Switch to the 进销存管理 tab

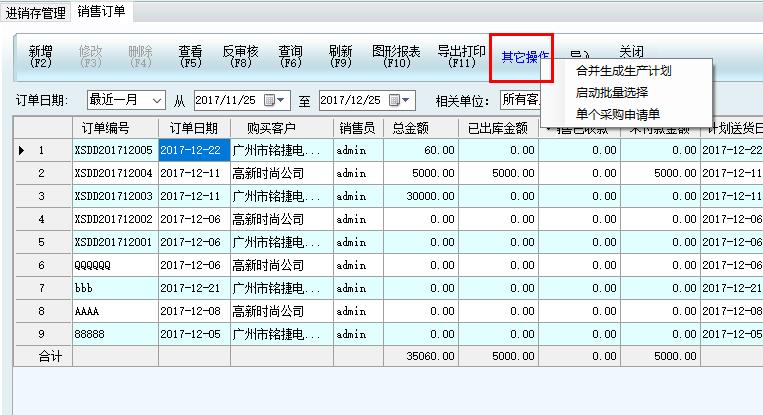(35, 12)
